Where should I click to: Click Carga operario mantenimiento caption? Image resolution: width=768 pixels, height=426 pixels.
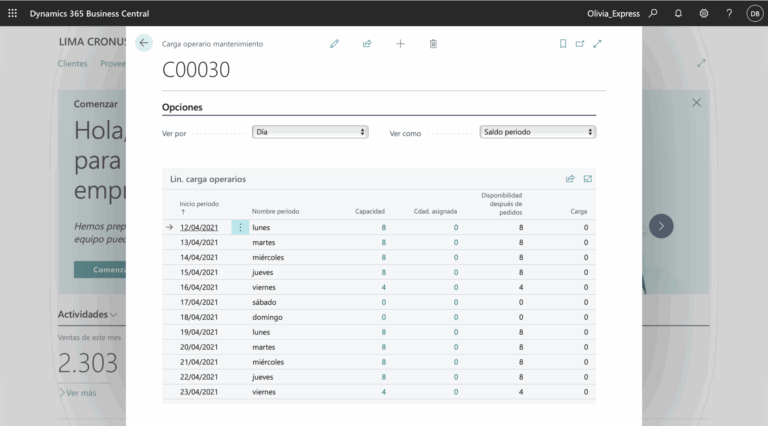pyautogui.click(x=213, y=44)
